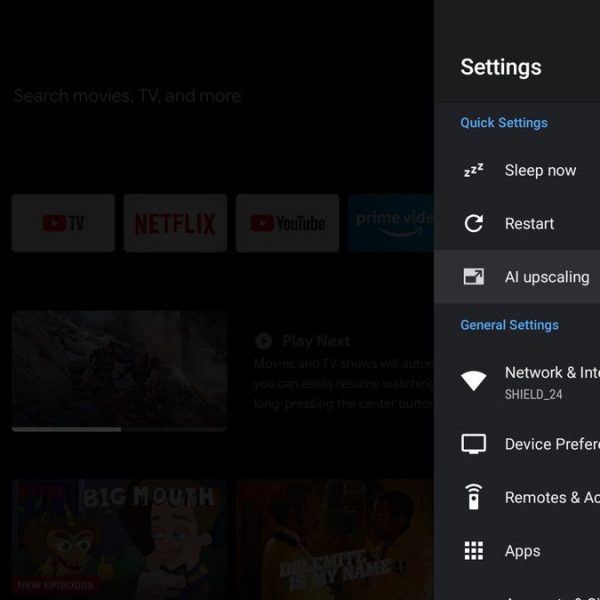The height and width of the screenshot is (600, 600).
Task: Open the Prime Video app tile
Action: [x=392, y=223]
